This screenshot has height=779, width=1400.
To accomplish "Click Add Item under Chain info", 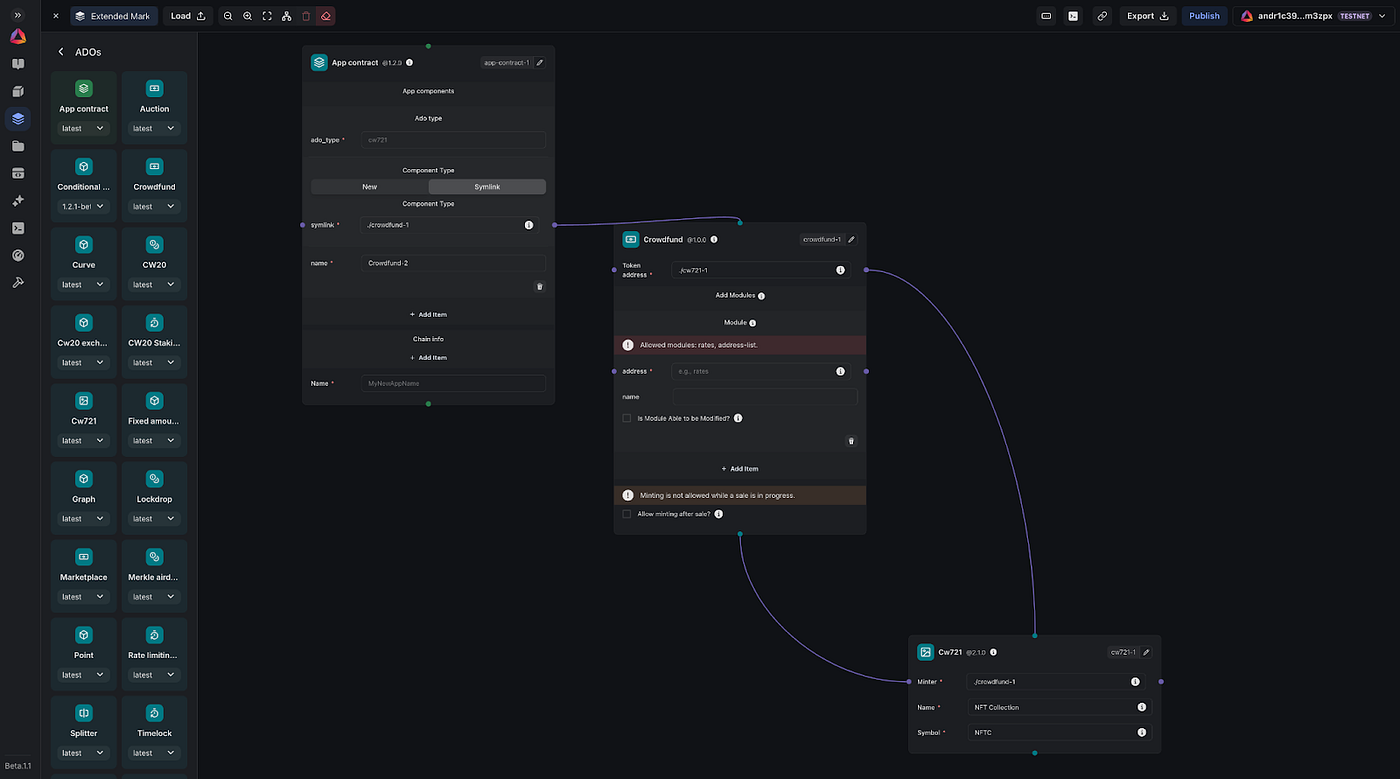I will [x=428, y=357].
